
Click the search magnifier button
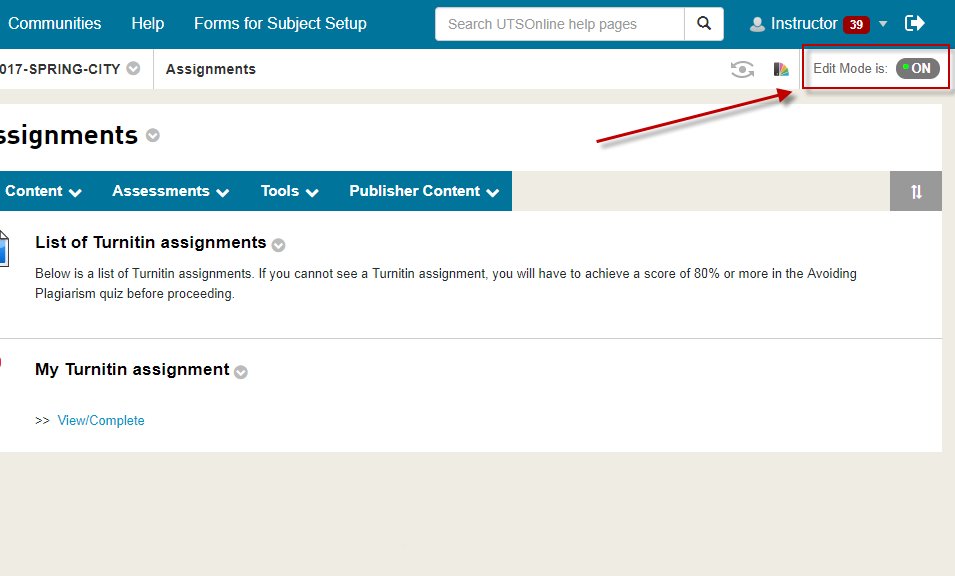[704, 24]
